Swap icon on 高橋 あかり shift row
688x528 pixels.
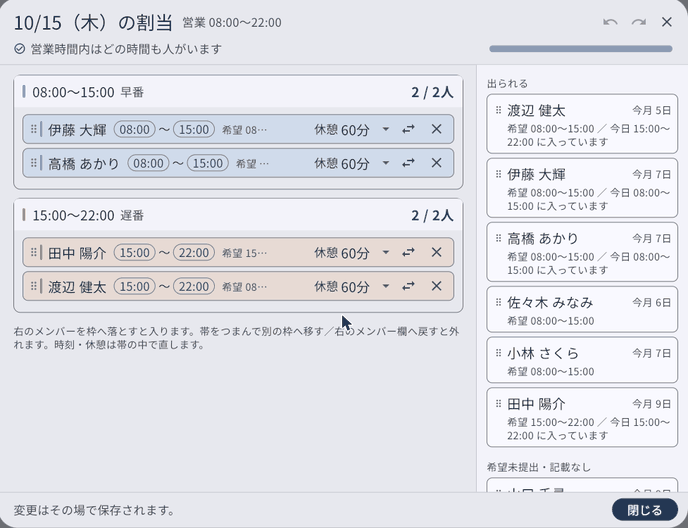tap(408, 163)
